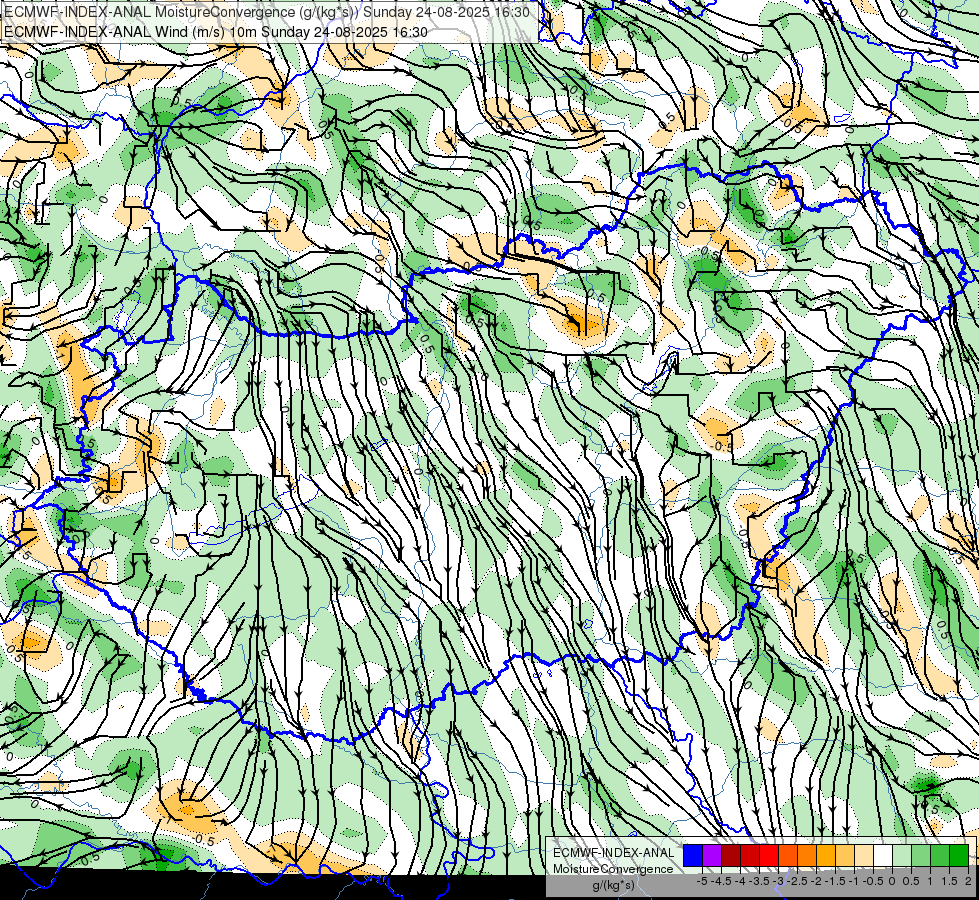The image size is (979, 900).
Task: Select the -1 legend tick label
Action: [x=854, y=881]
